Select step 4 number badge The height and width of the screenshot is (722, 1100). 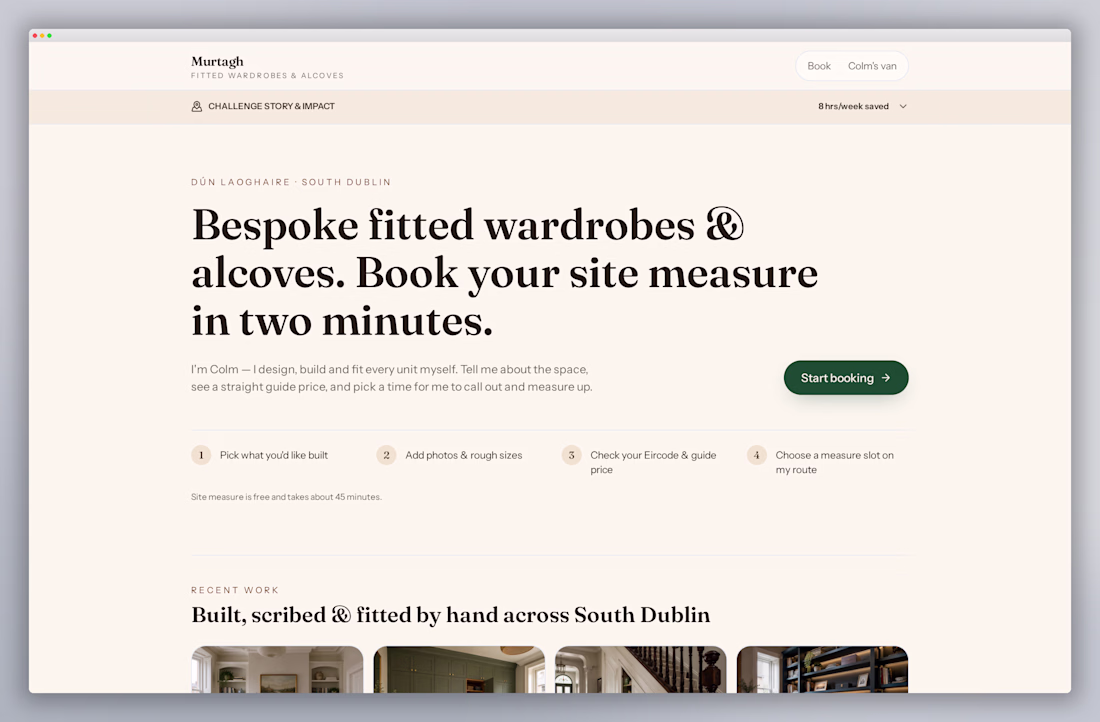pyautogui.click(x=757, y=455)
